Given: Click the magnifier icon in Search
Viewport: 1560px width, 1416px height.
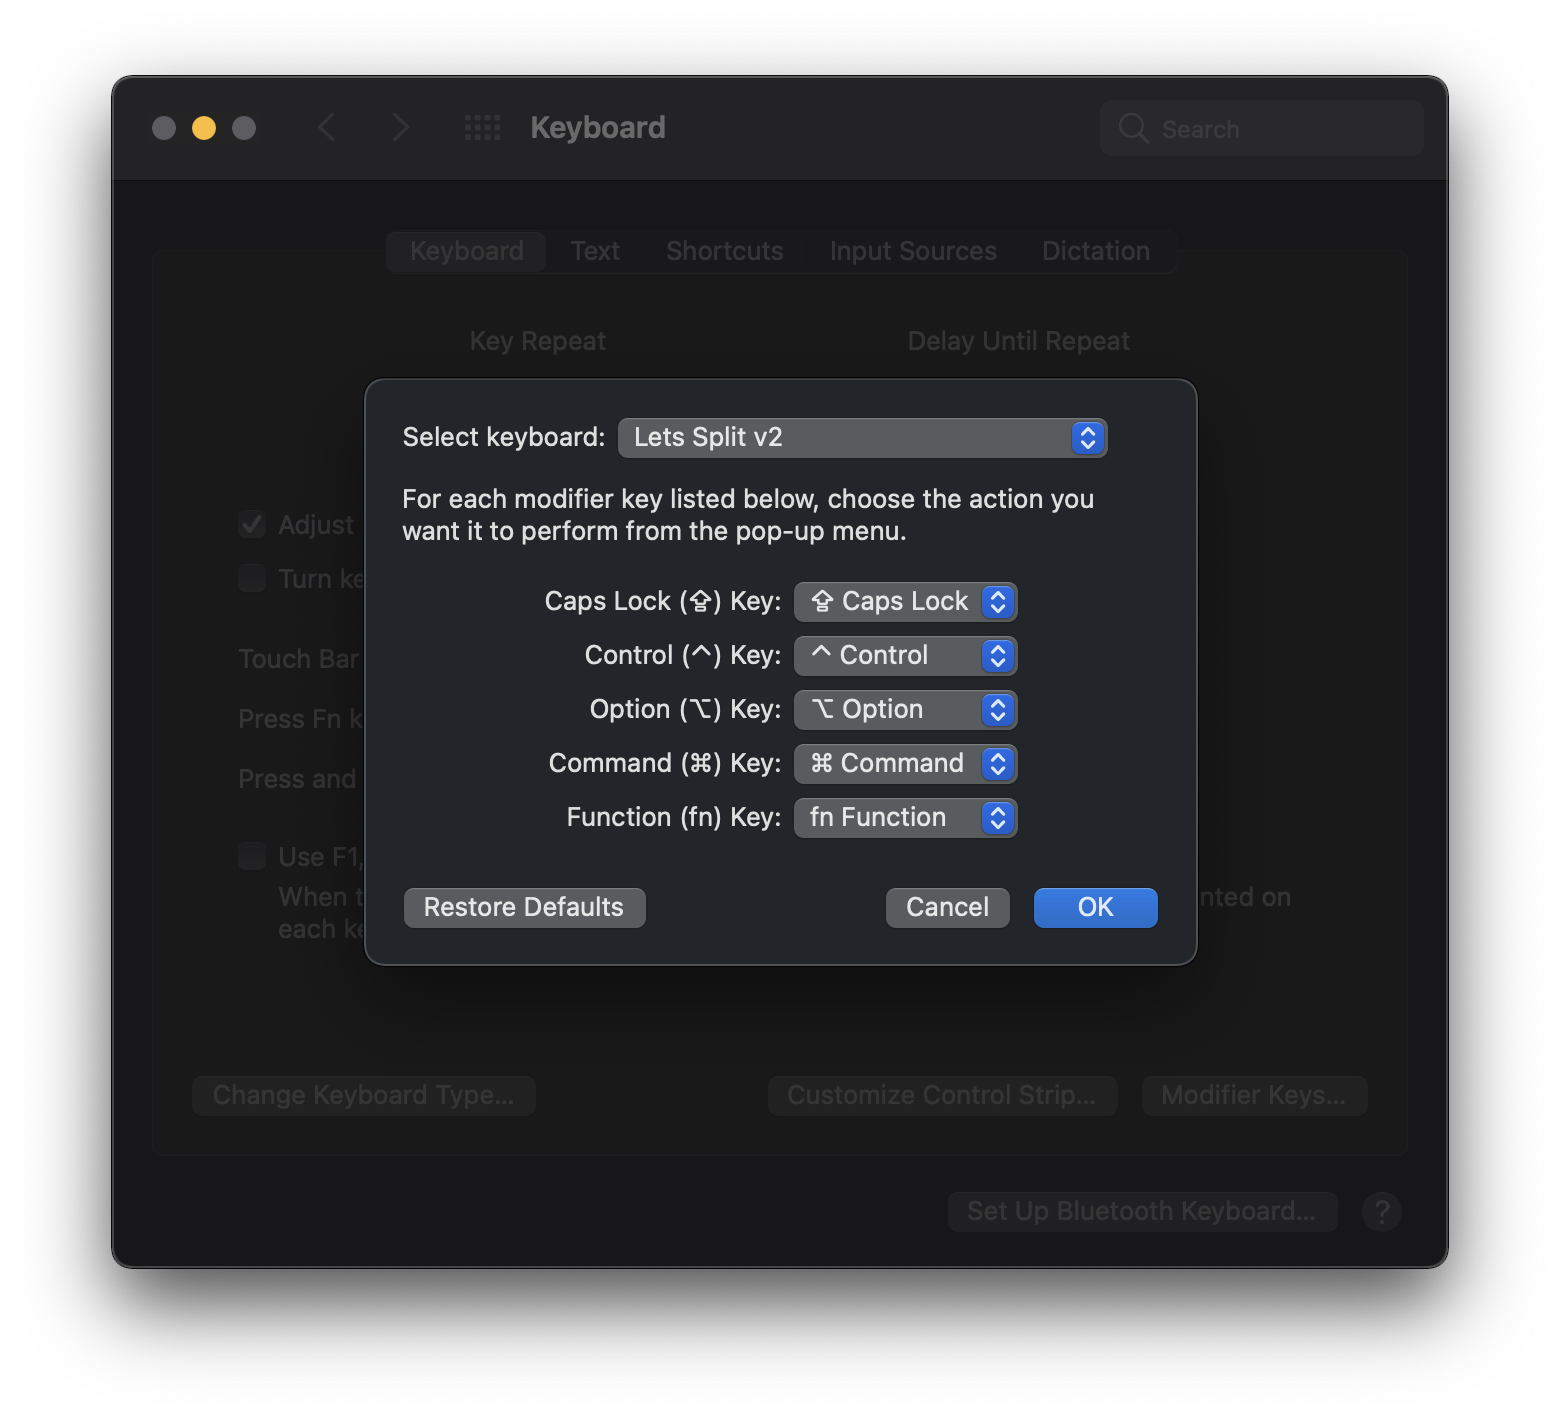Looking at the screenshot, I should click(x=1133, y=128).
